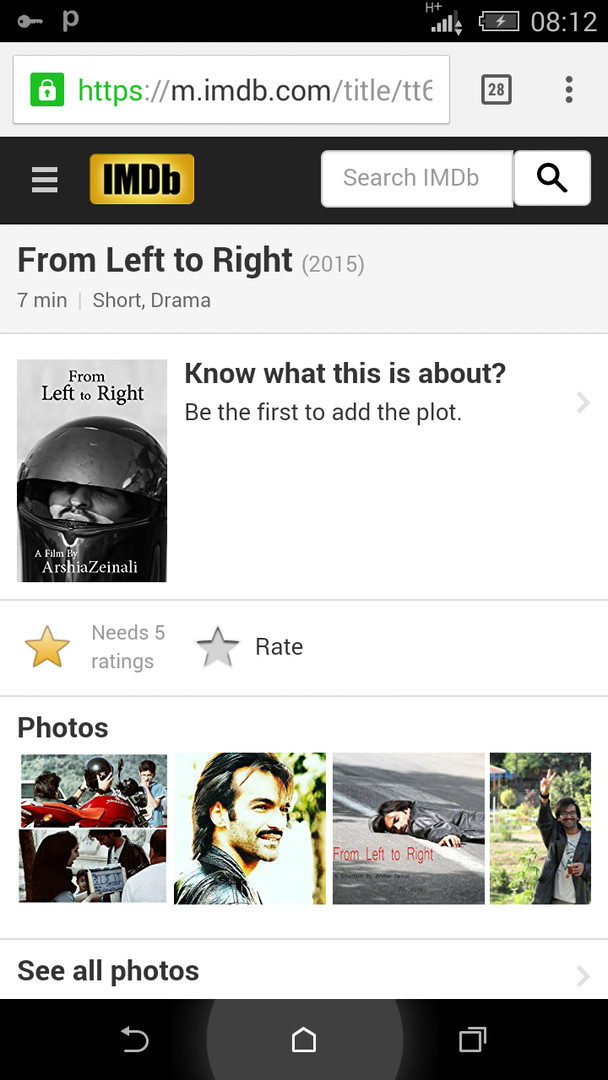608x1080 pixels.
Task: Tap the gray Rate star
Action: (218, 647)
